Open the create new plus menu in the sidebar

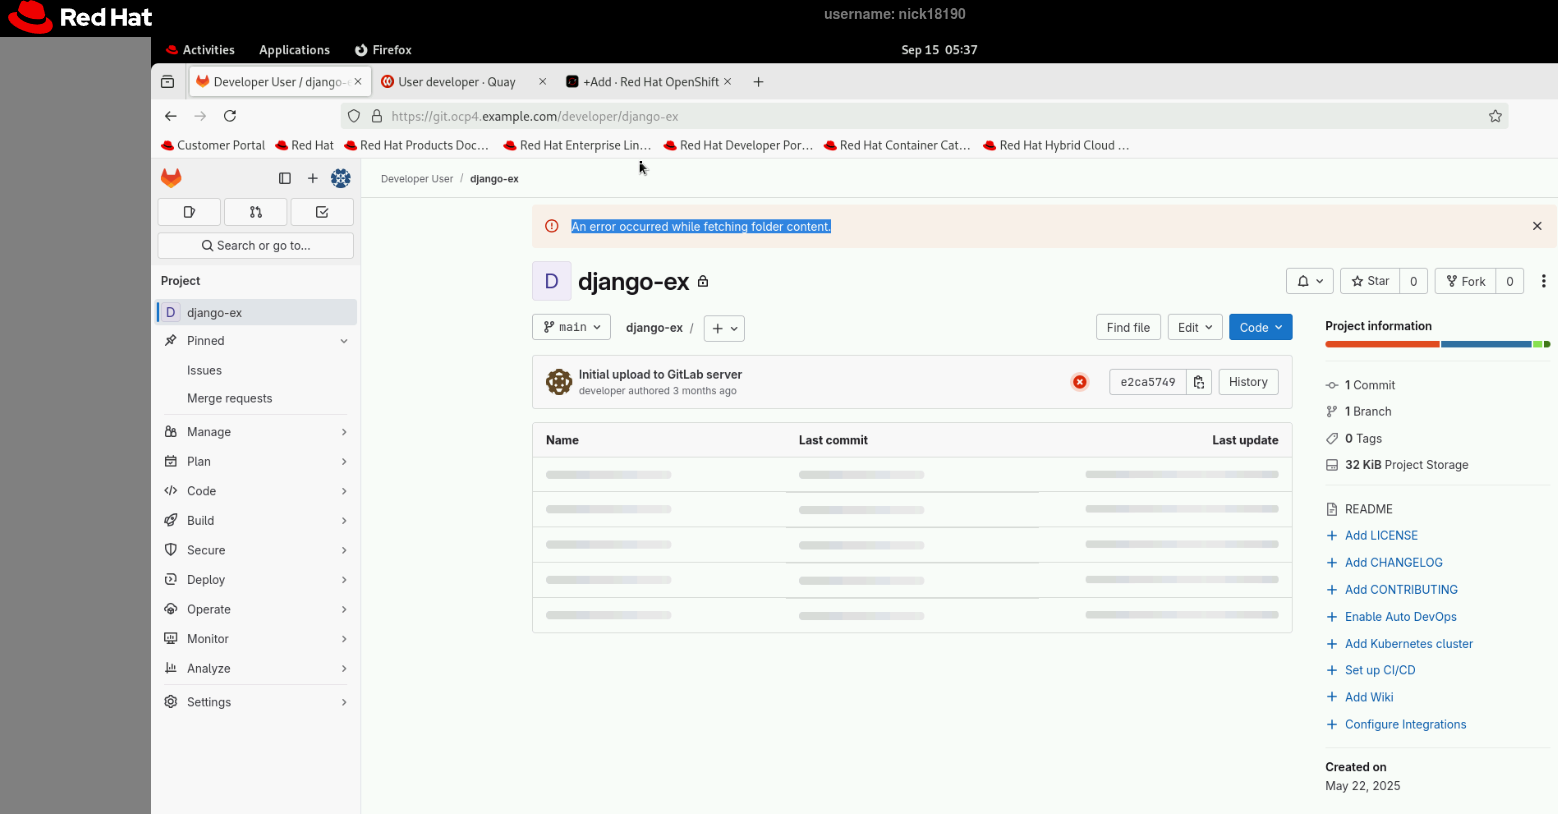click(313, 178)
